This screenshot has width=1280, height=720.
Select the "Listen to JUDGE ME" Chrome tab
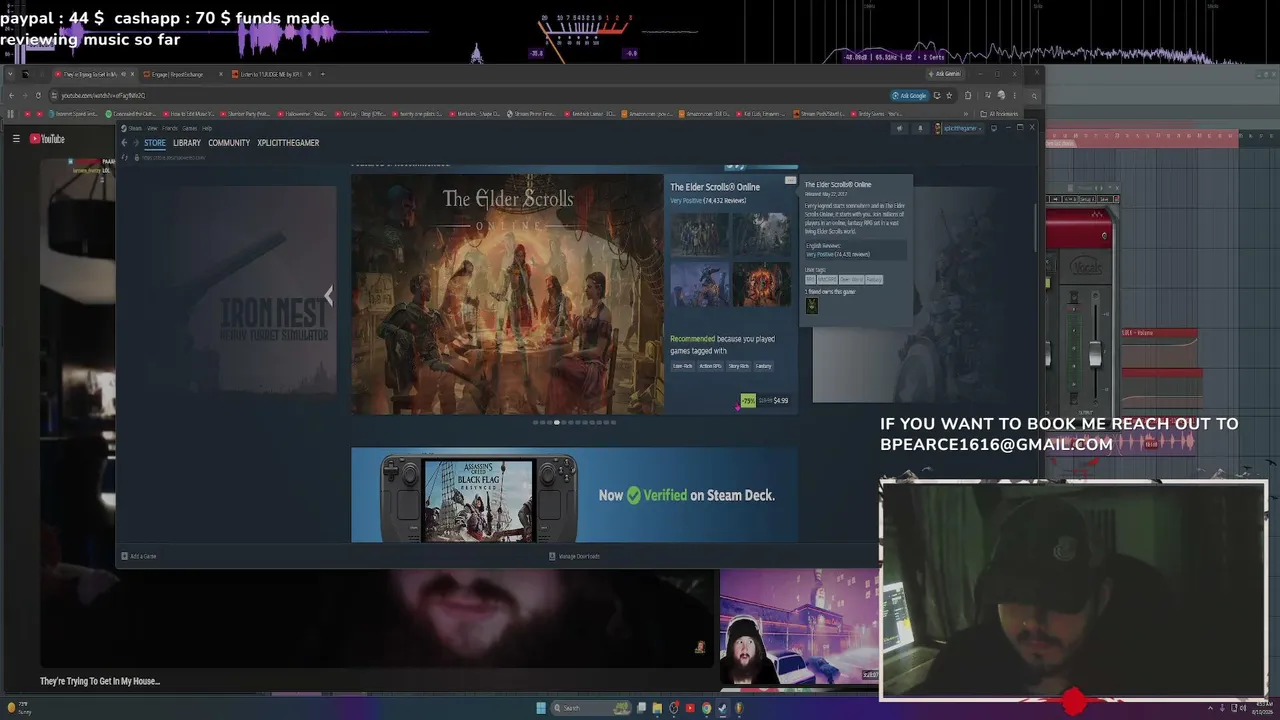click(272, 74)
